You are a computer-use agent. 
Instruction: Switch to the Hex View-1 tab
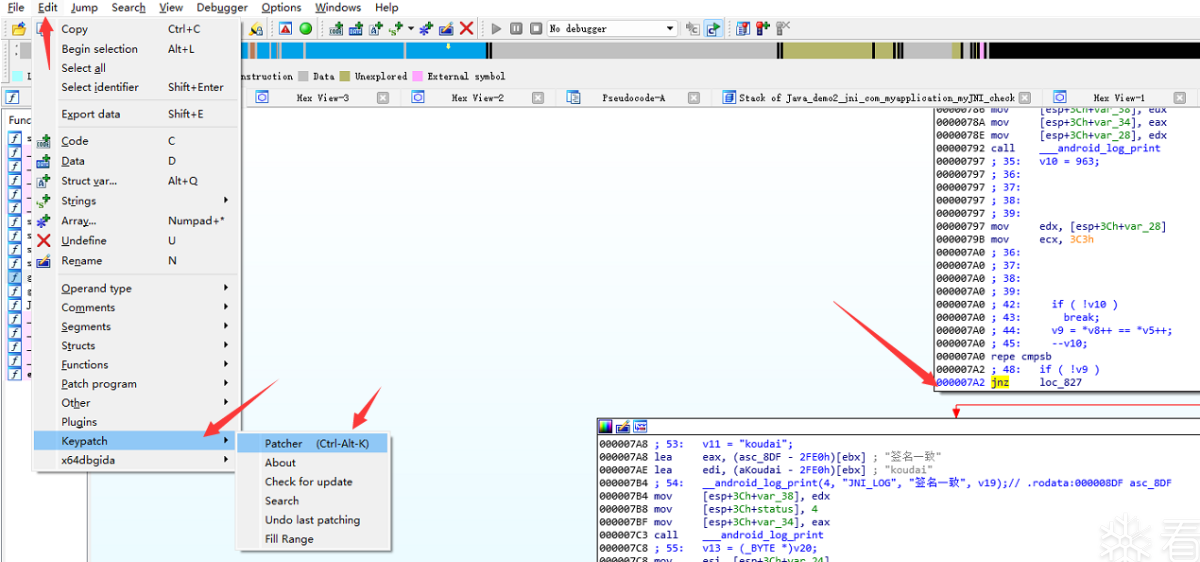click(1119, 98)
